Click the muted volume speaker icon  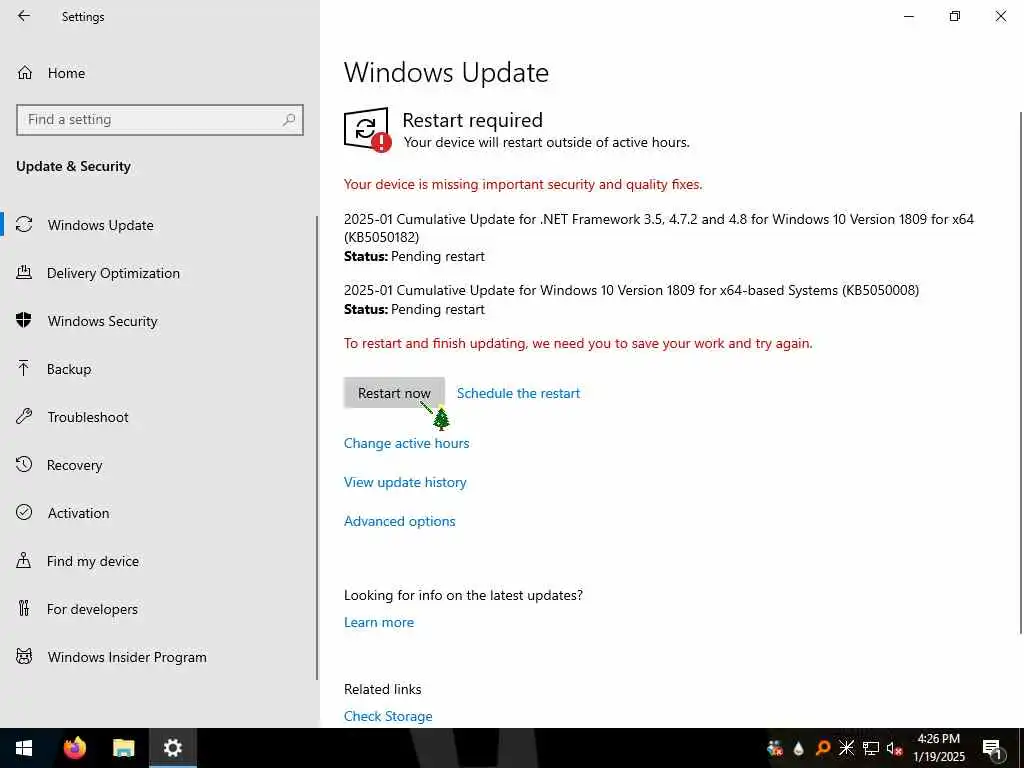click(x=895, y=748)
